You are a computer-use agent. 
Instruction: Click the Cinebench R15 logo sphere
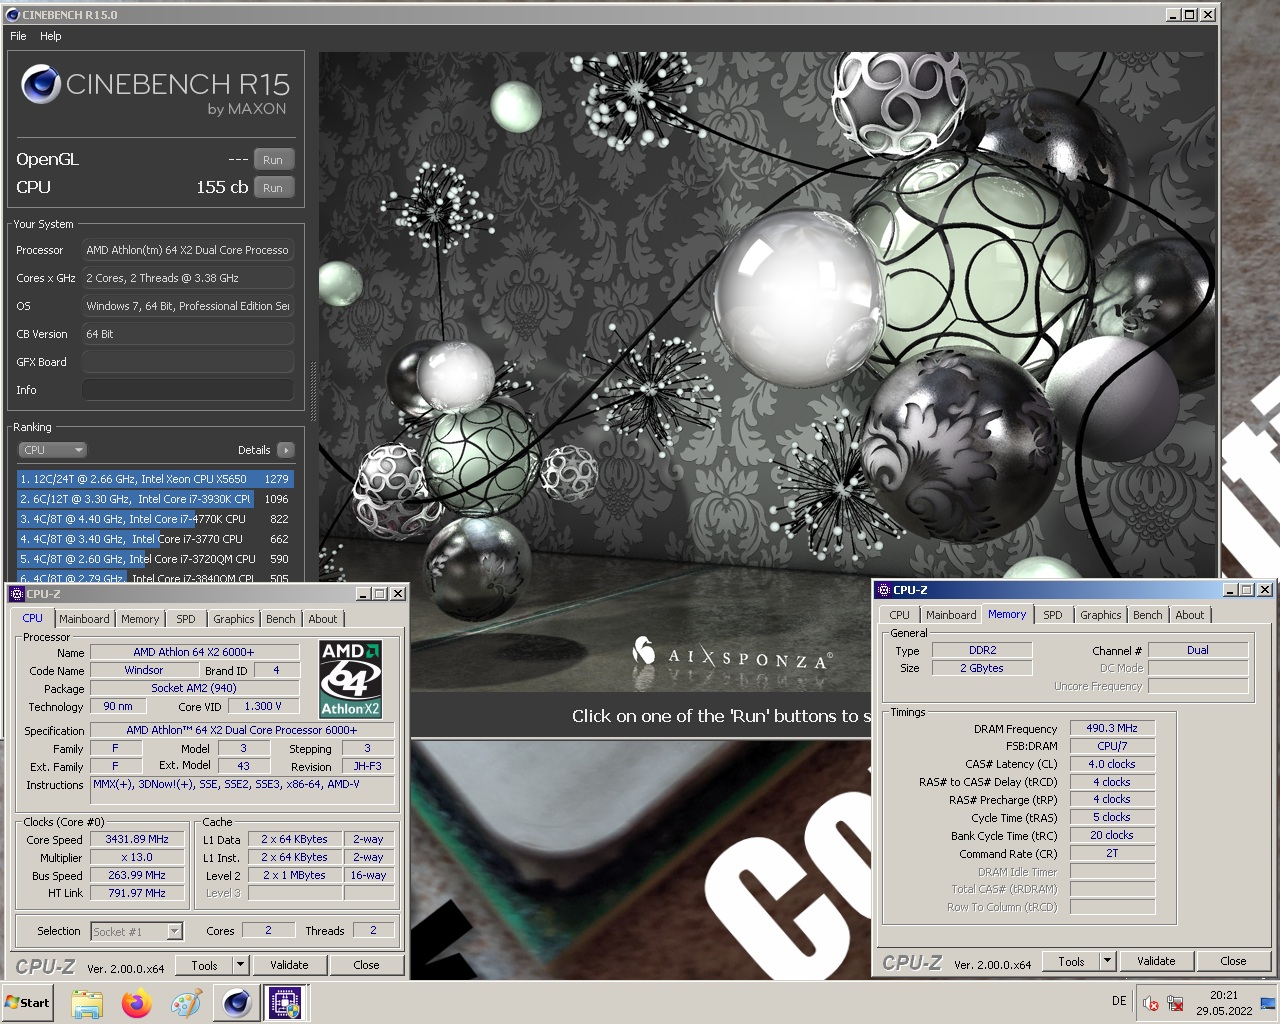(x=41, y=84)
